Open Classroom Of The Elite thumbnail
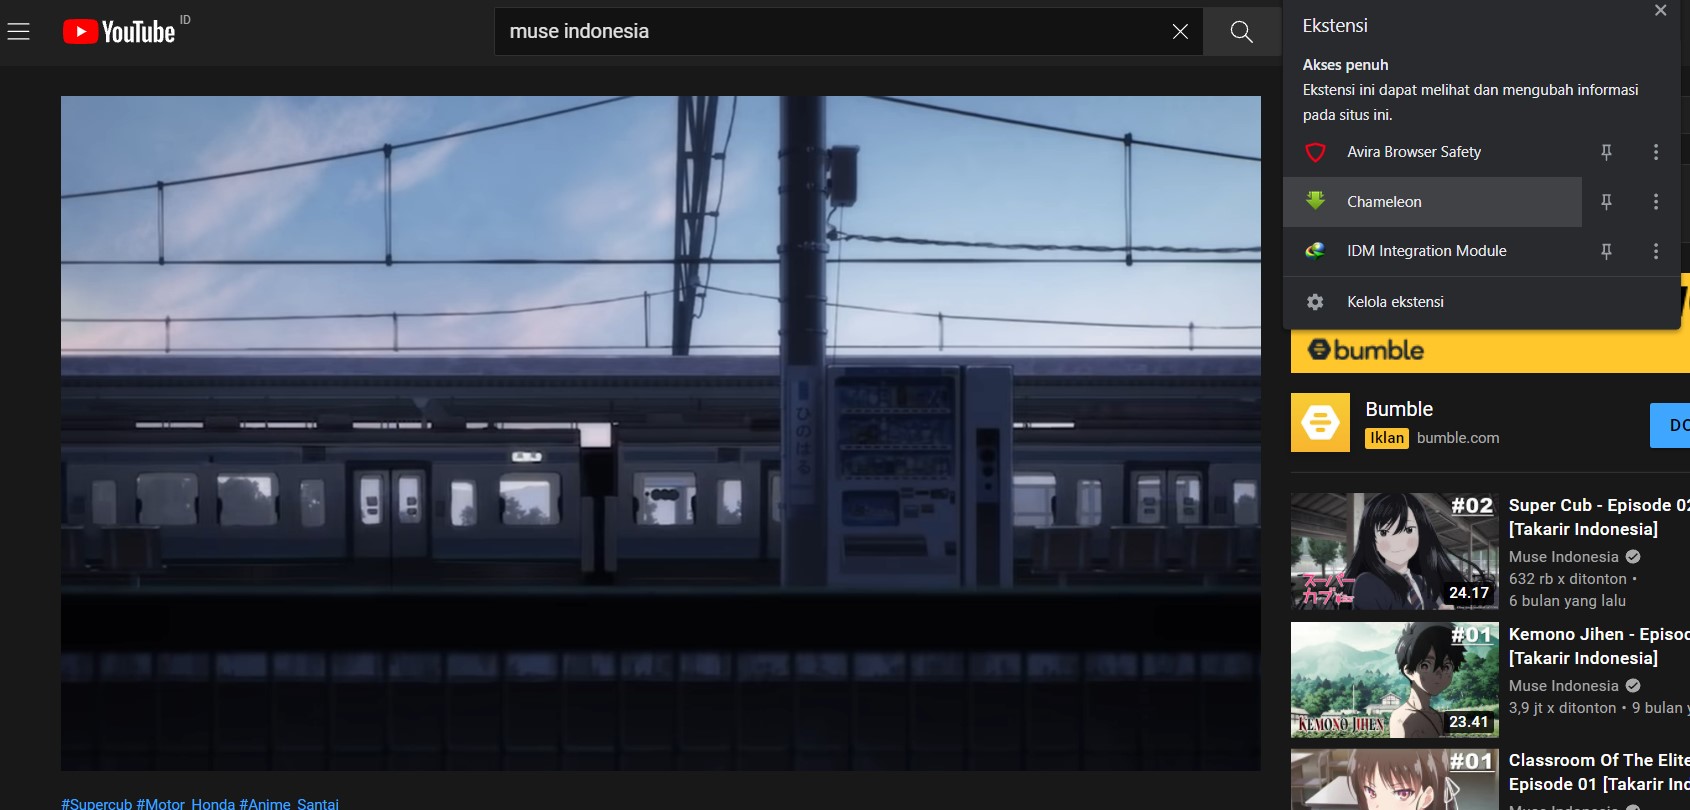The height and width of the screenshot is (810, 1690). 1394,780
